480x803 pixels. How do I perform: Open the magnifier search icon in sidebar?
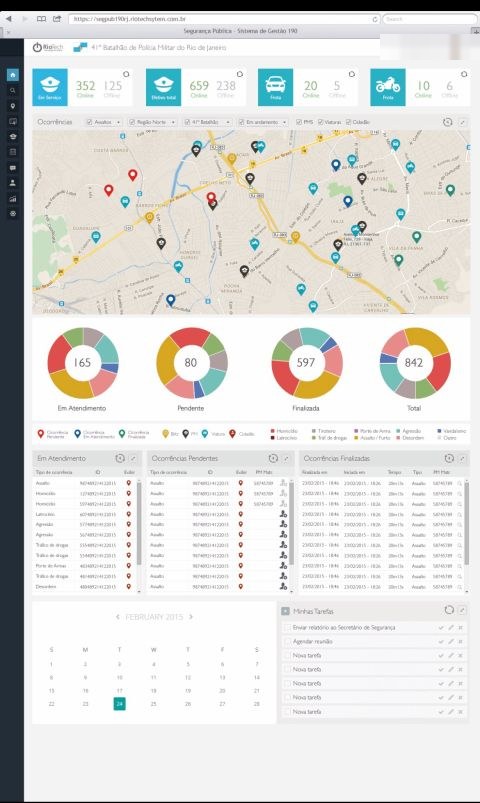click(13, 91)
